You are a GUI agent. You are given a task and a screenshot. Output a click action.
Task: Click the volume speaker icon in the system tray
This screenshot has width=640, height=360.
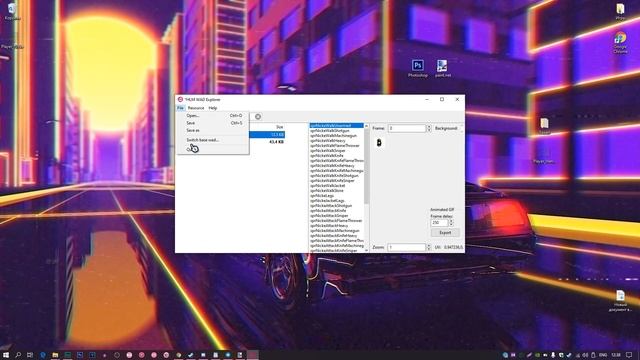pos(585,355)
